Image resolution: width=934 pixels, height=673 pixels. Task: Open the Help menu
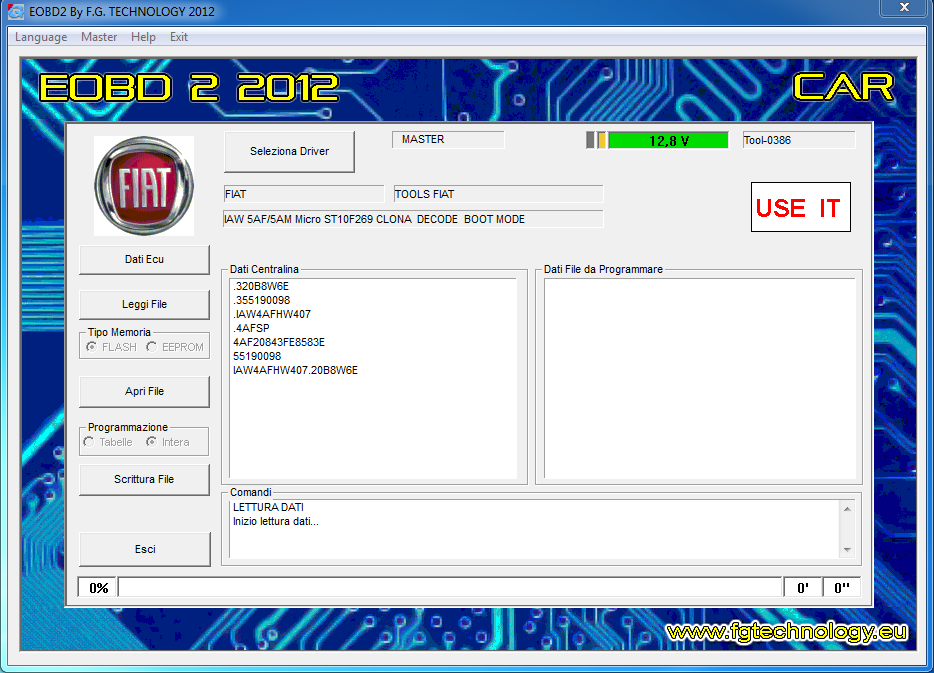tap(143, 37)
